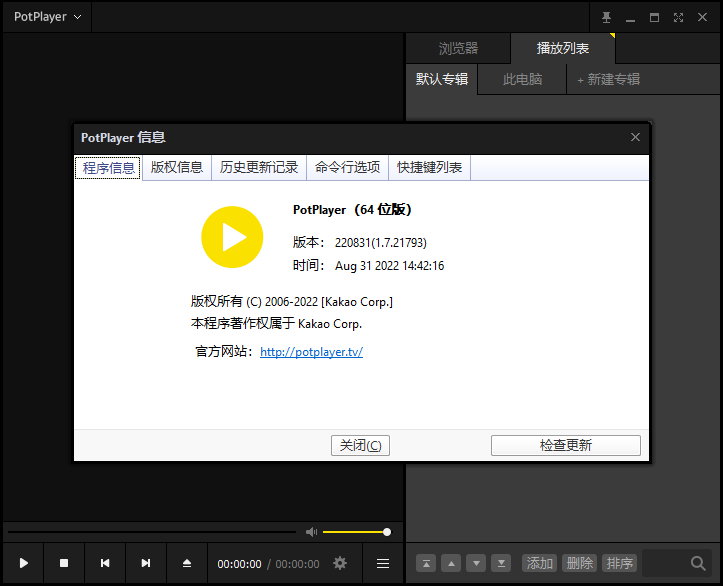Click the yellow volume slider
Image resolution: width=723 pixels, height=586 pixels.
point(355,532)
